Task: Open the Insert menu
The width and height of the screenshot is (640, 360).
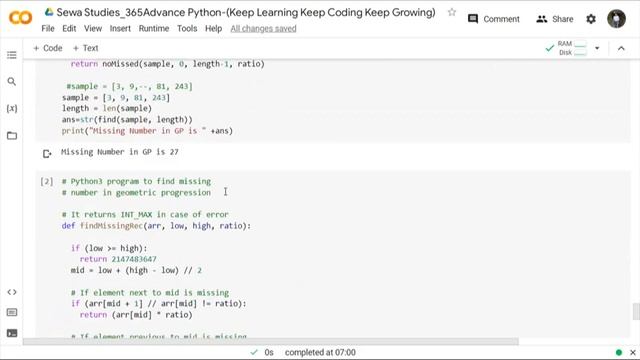Action: [x=120, y=29]
